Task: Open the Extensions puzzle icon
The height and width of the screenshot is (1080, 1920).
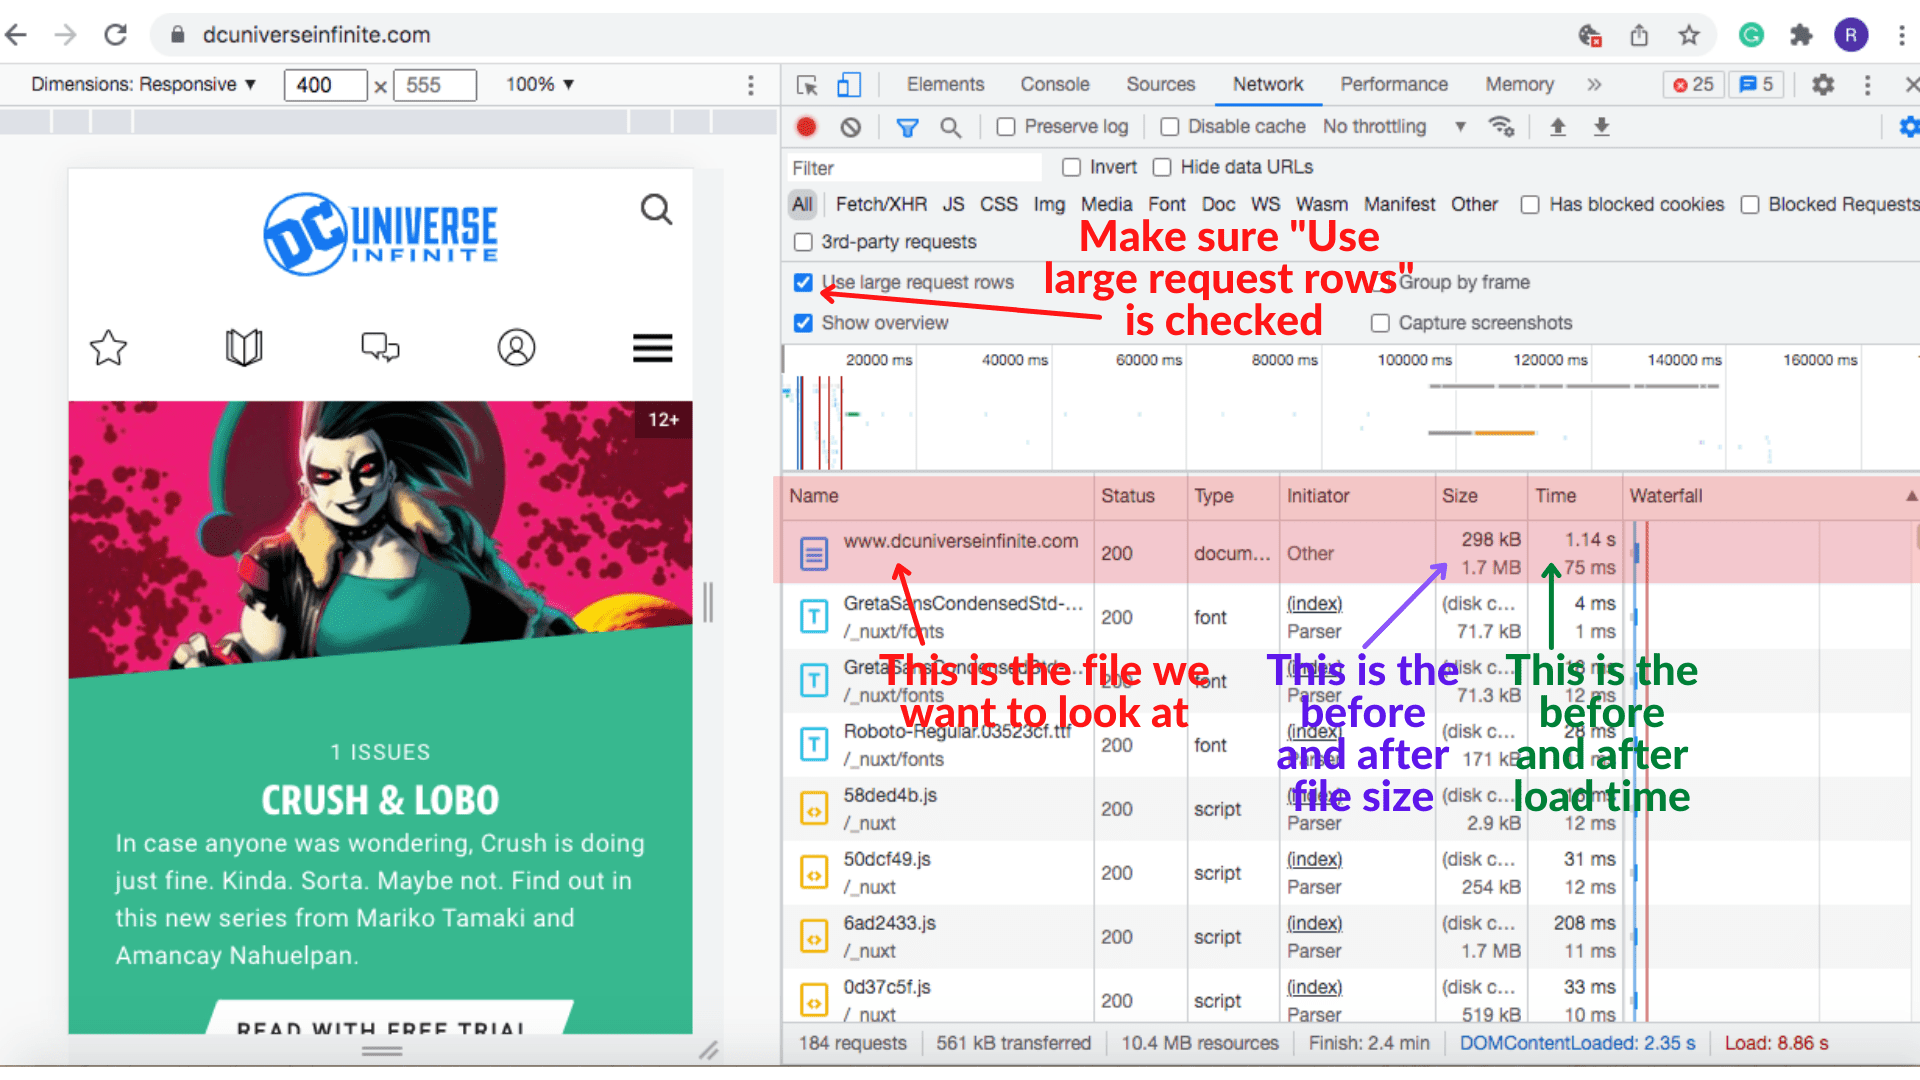Action: (1801, 35)
